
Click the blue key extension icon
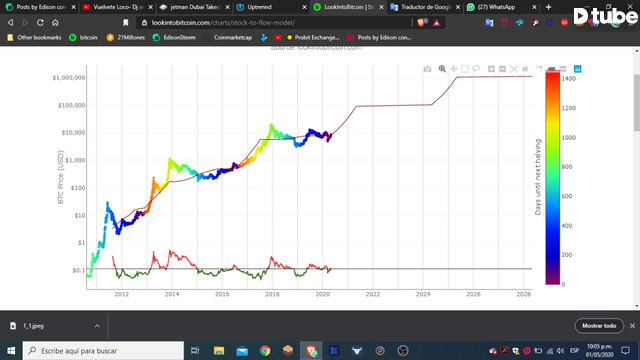519,22
